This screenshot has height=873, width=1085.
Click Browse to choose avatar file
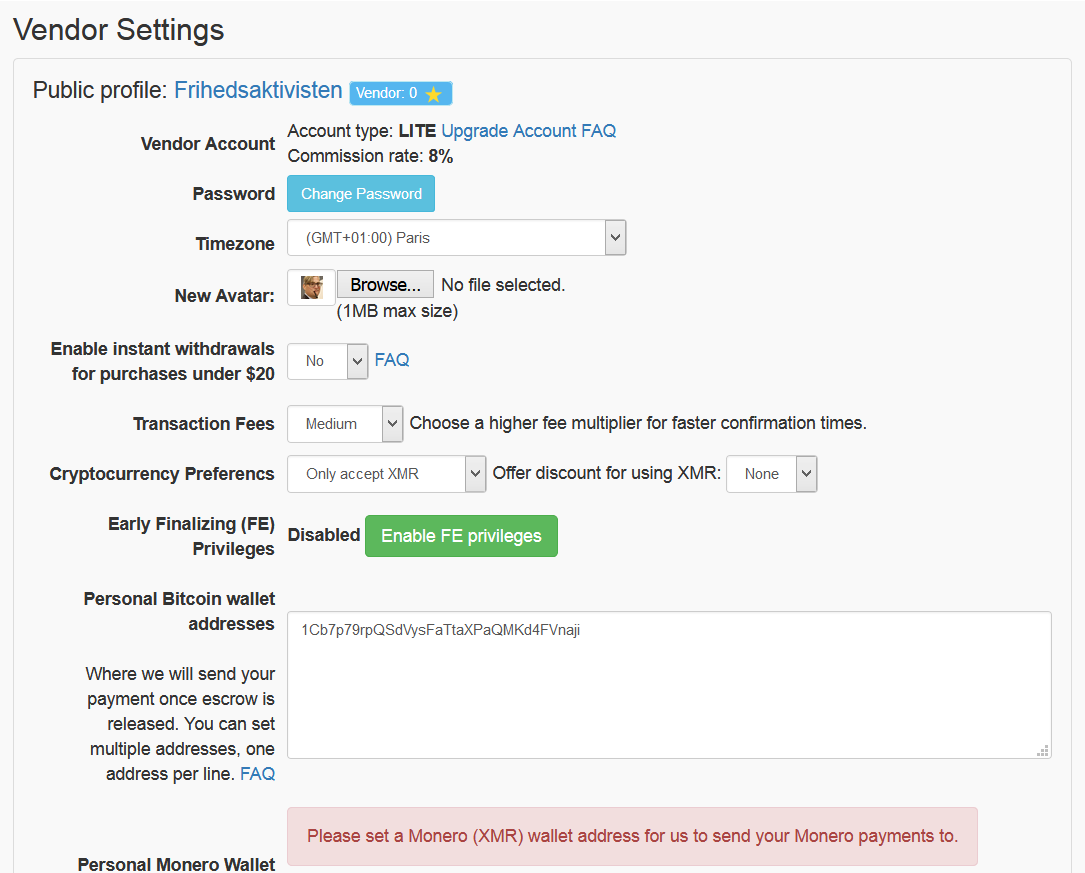(x=385, y=285)
